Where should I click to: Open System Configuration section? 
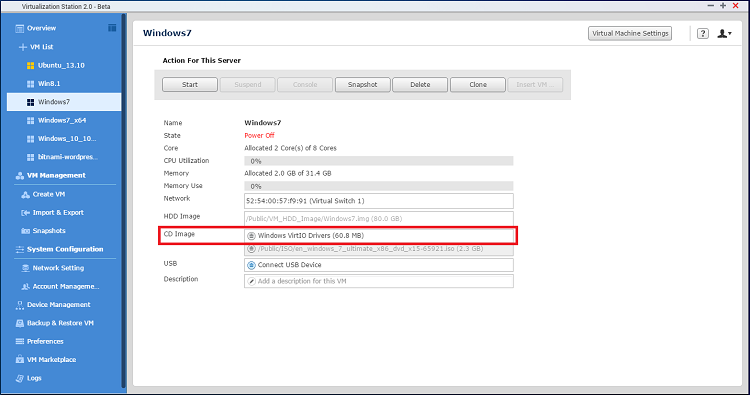point(65,249)
